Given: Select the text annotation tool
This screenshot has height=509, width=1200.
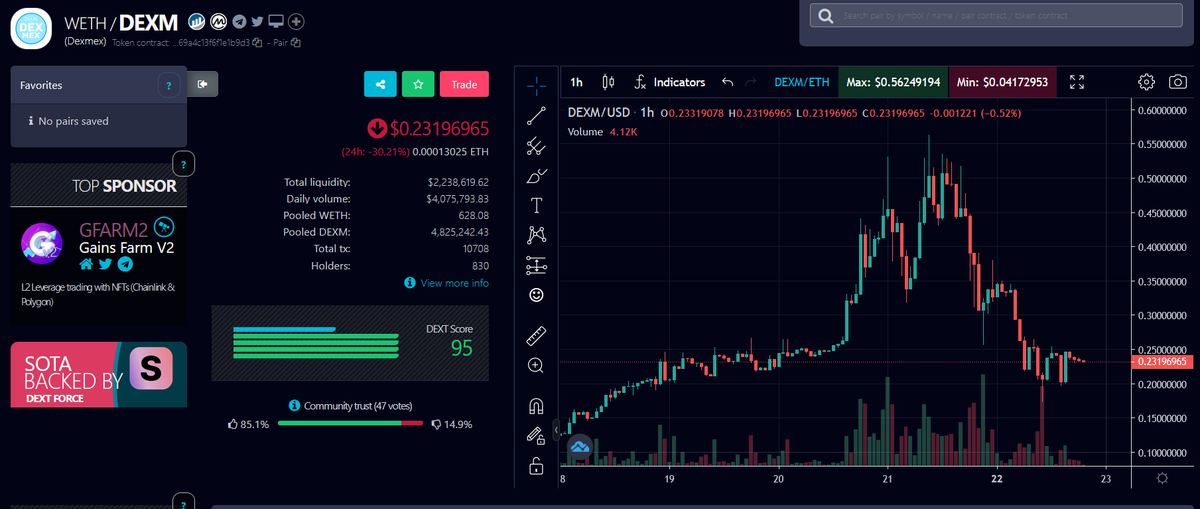Looking at the screenshot, I should (536, 206).
